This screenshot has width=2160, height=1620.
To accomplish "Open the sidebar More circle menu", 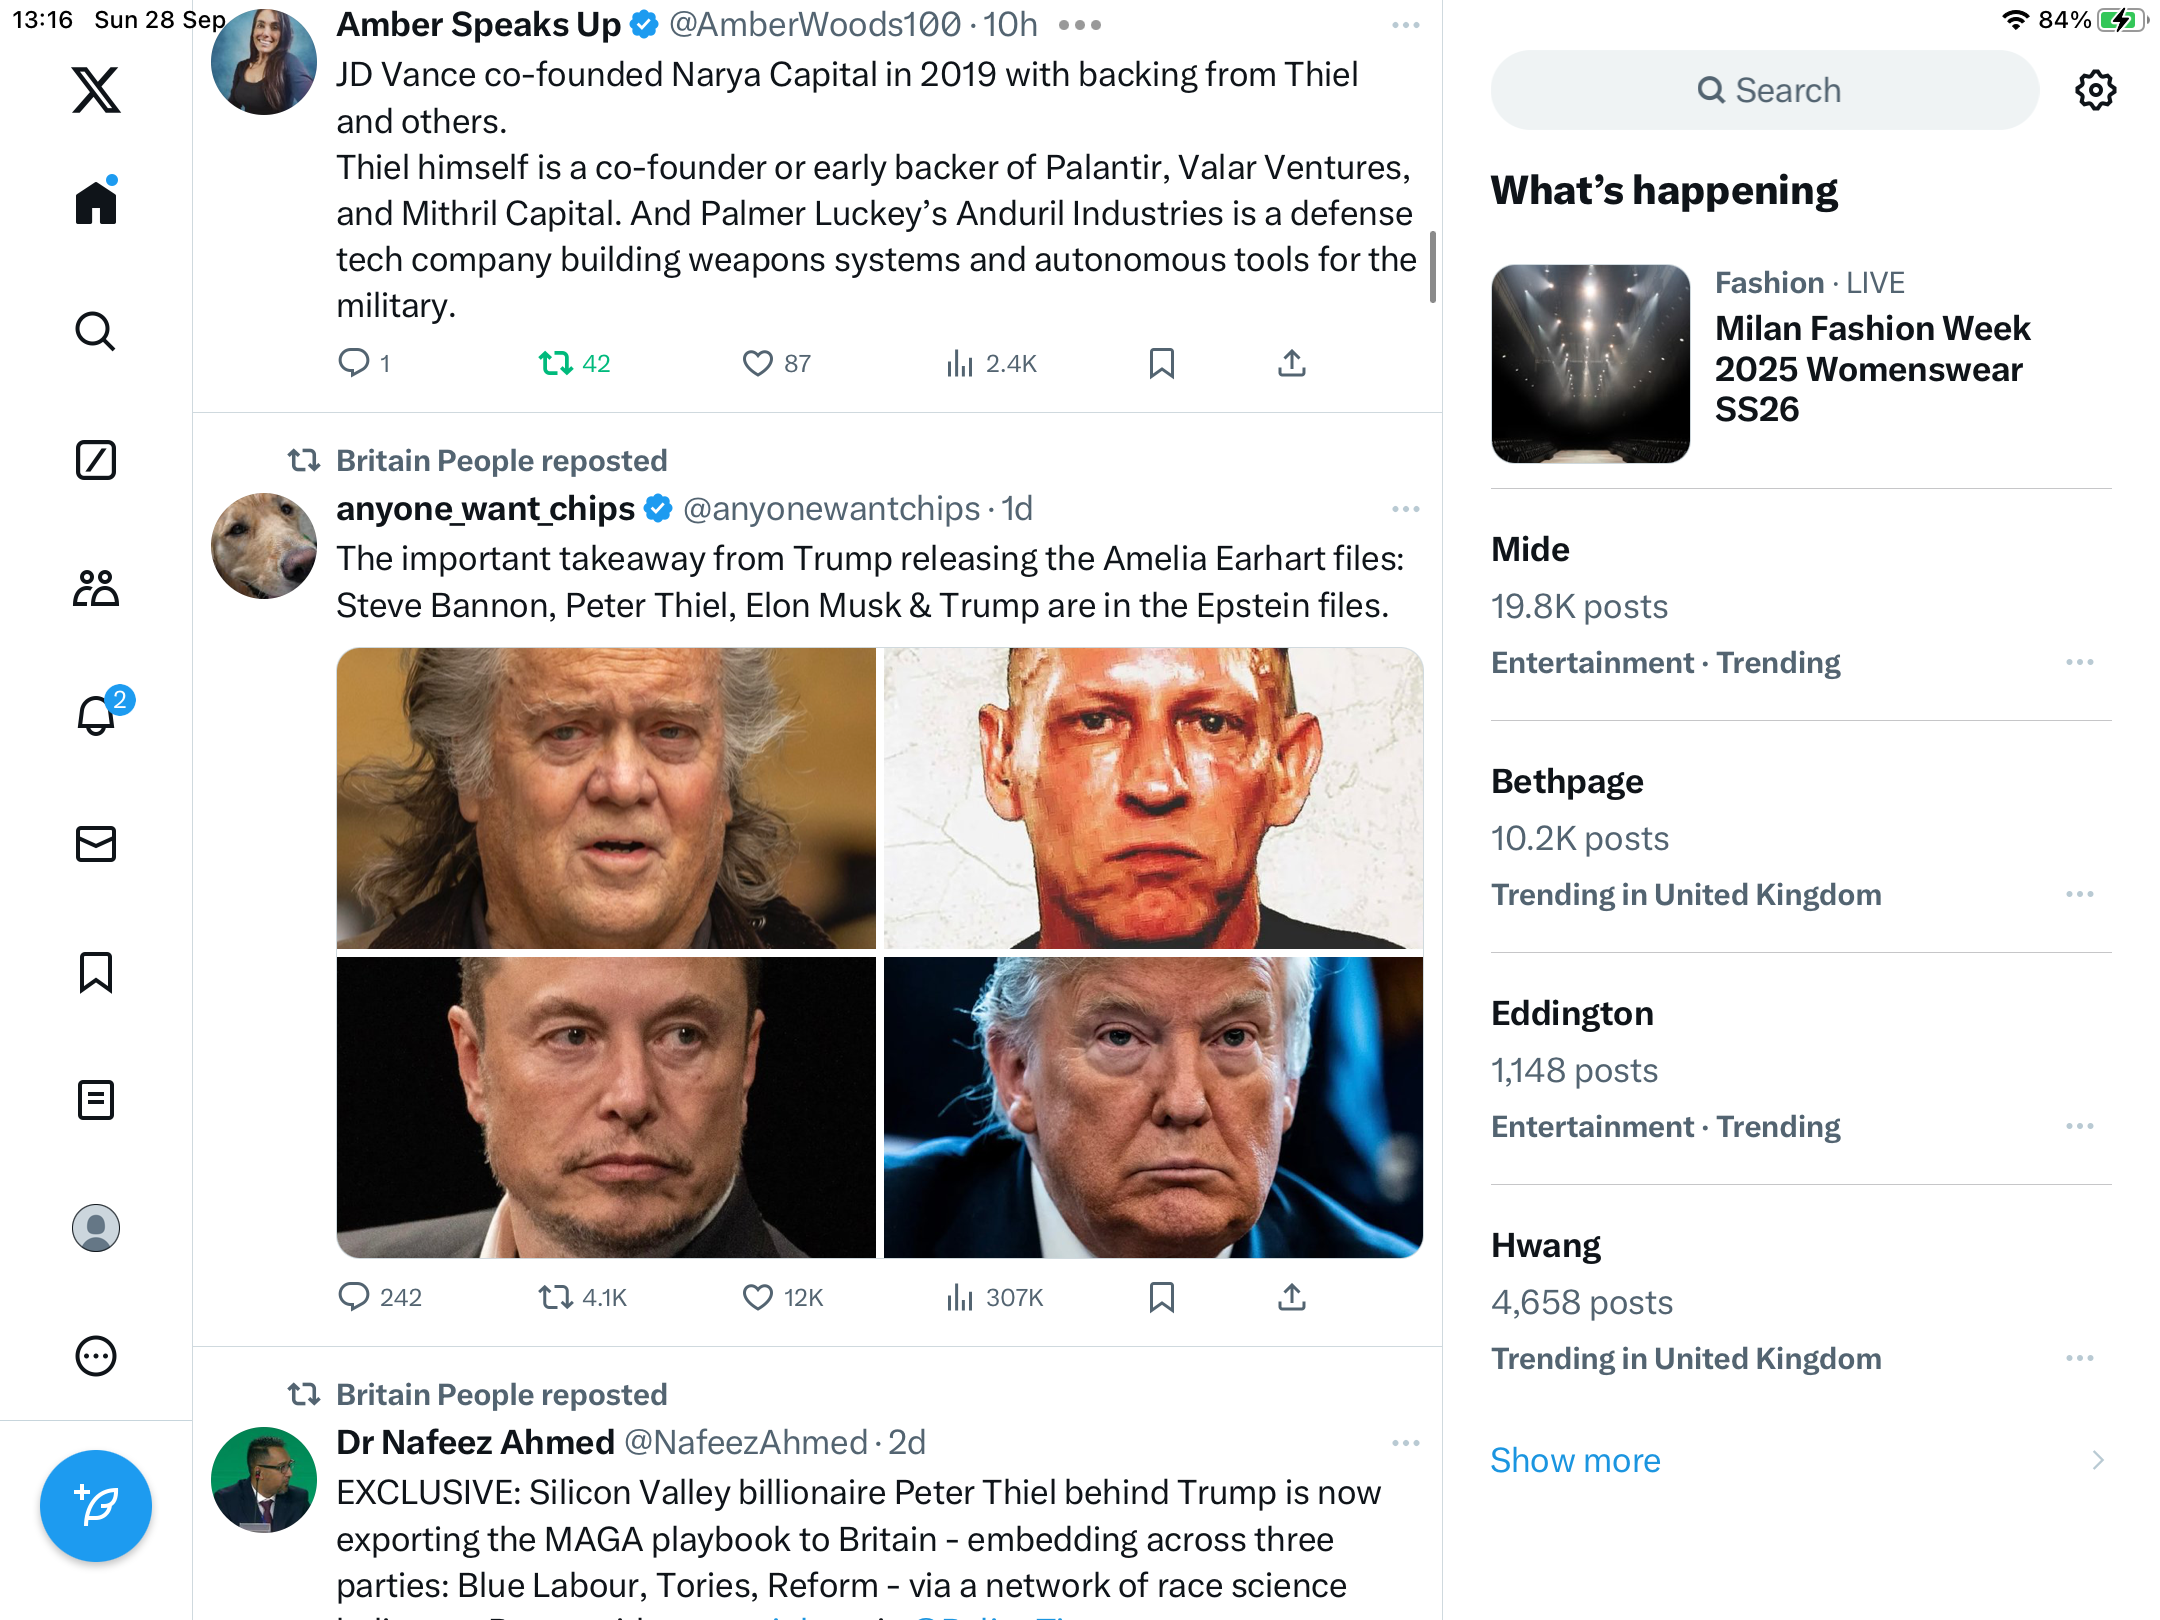I will 96,1356.
